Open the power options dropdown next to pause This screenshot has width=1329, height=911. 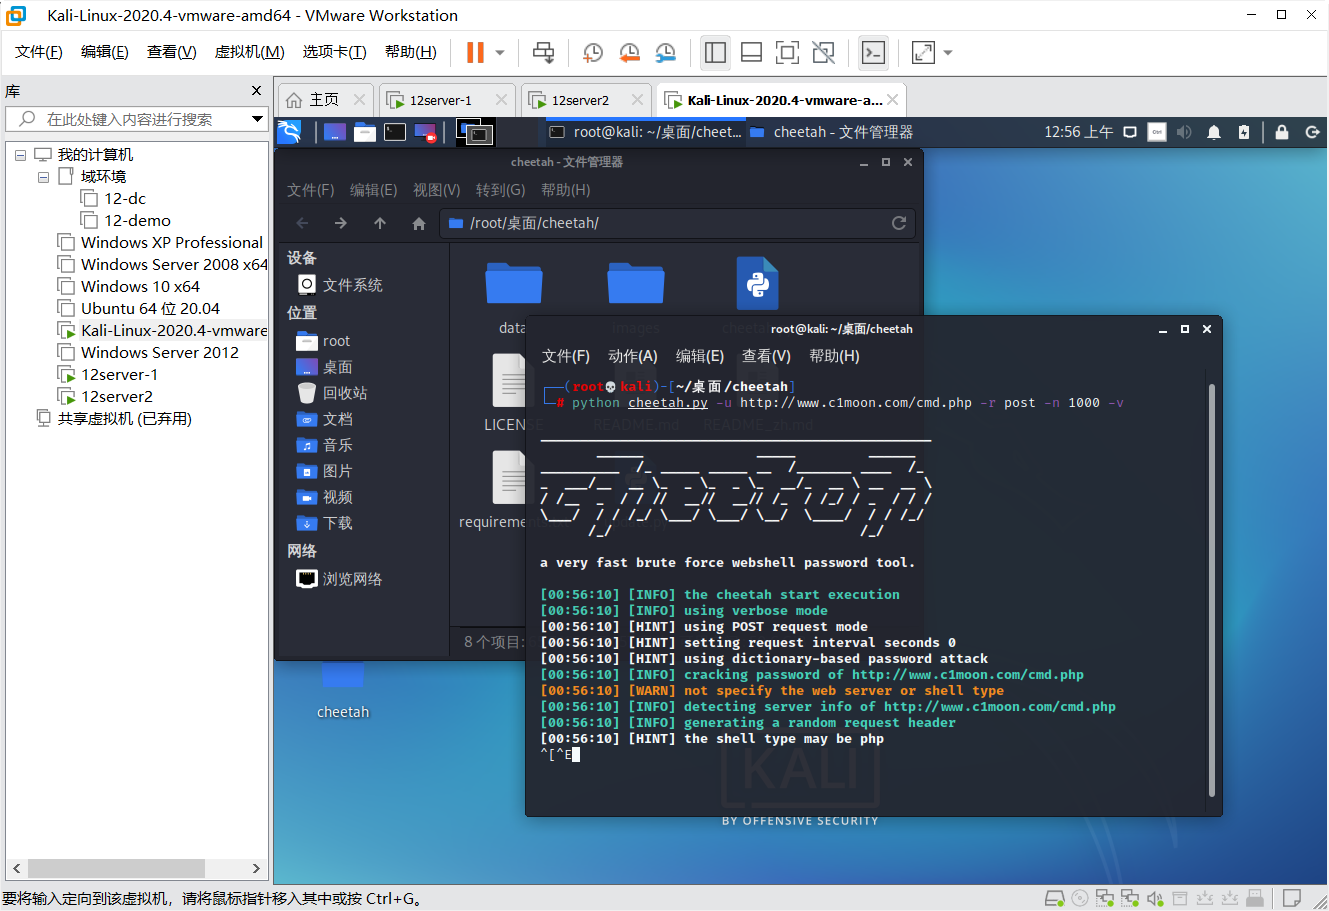[x=500, y=52]
